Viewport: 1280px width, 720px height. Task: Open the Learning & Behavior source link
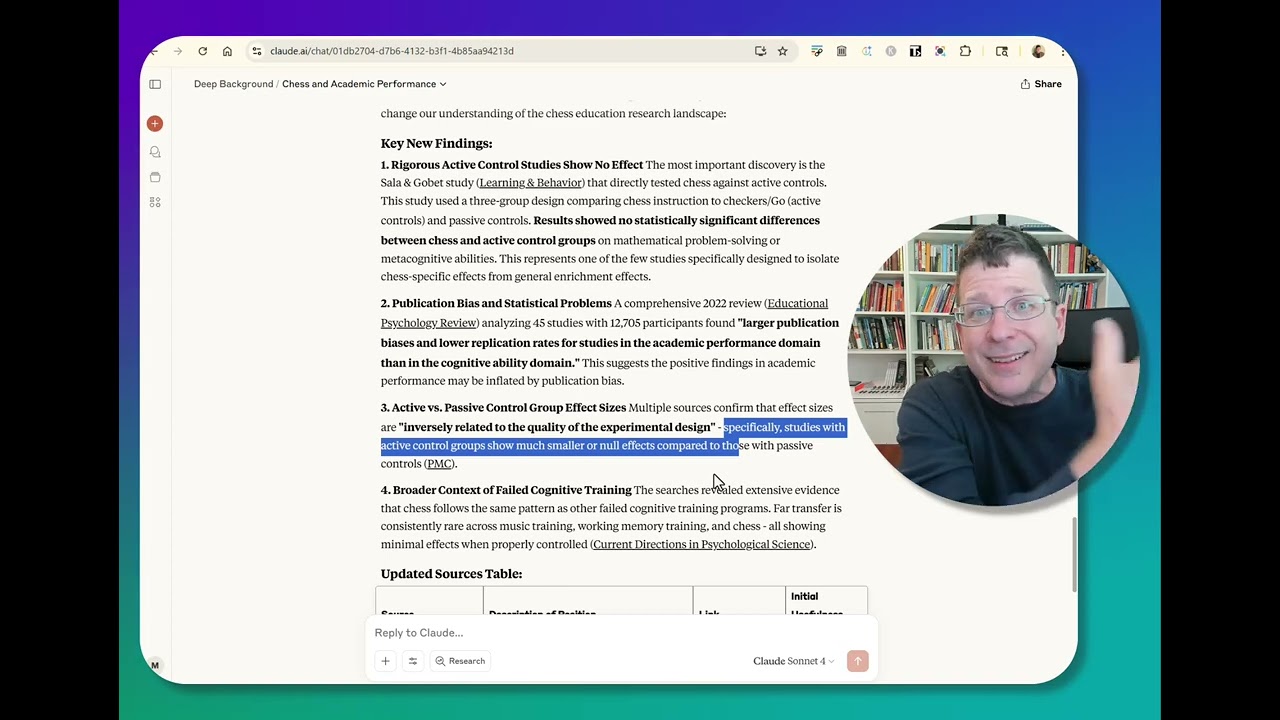530,183
